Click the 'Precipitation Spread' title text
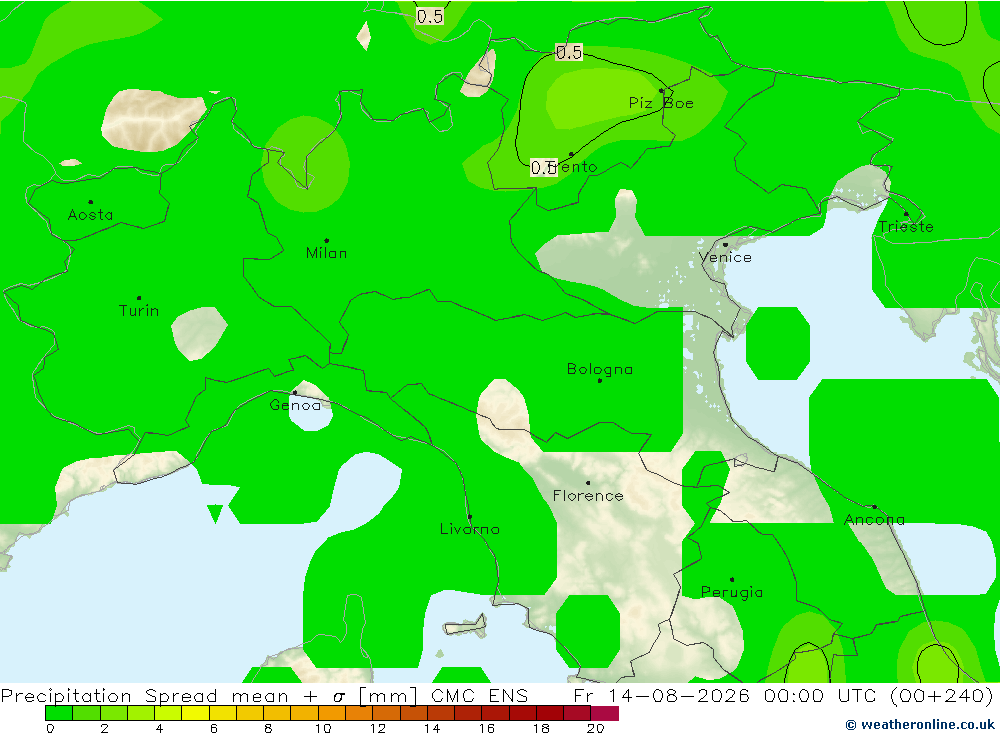This screenshot has height=733, width=1000. 109,695
